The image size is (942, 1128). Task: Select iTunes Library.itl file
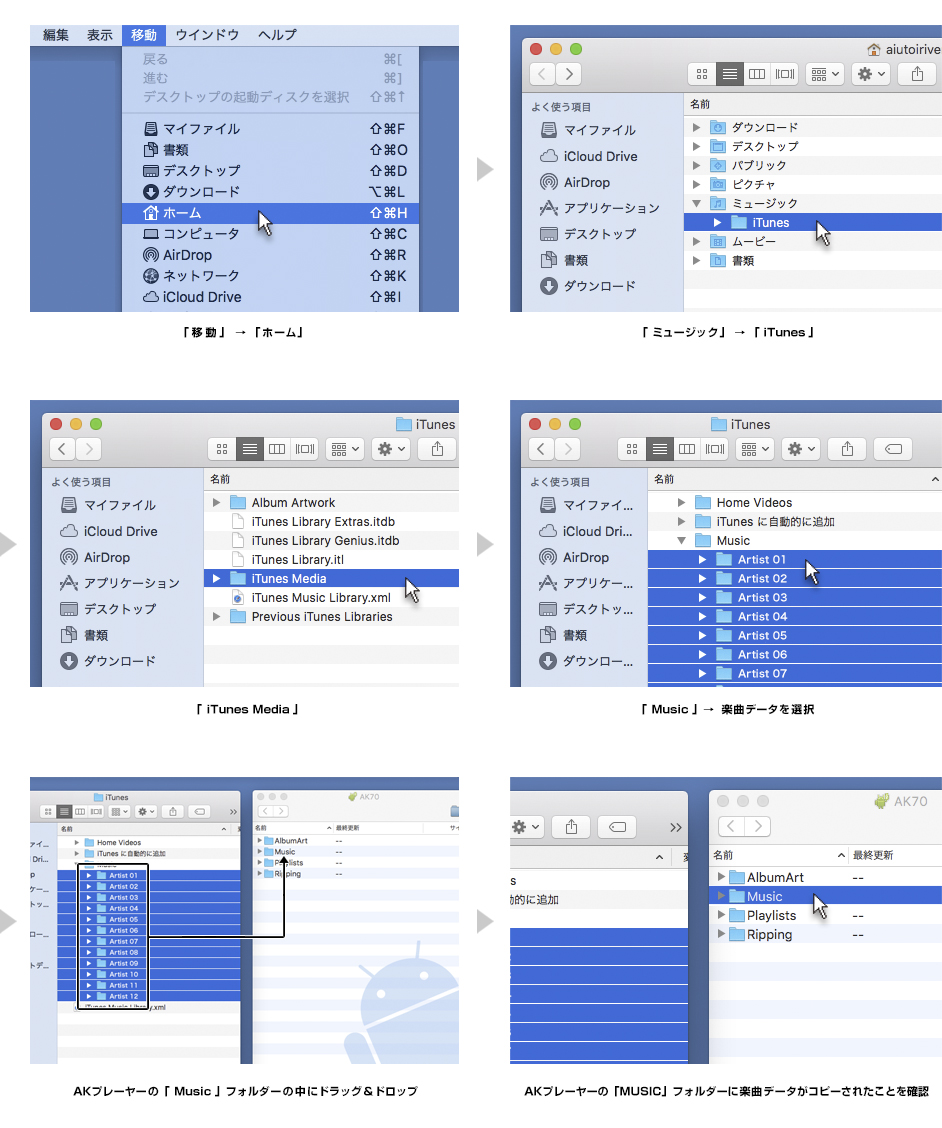297,560
